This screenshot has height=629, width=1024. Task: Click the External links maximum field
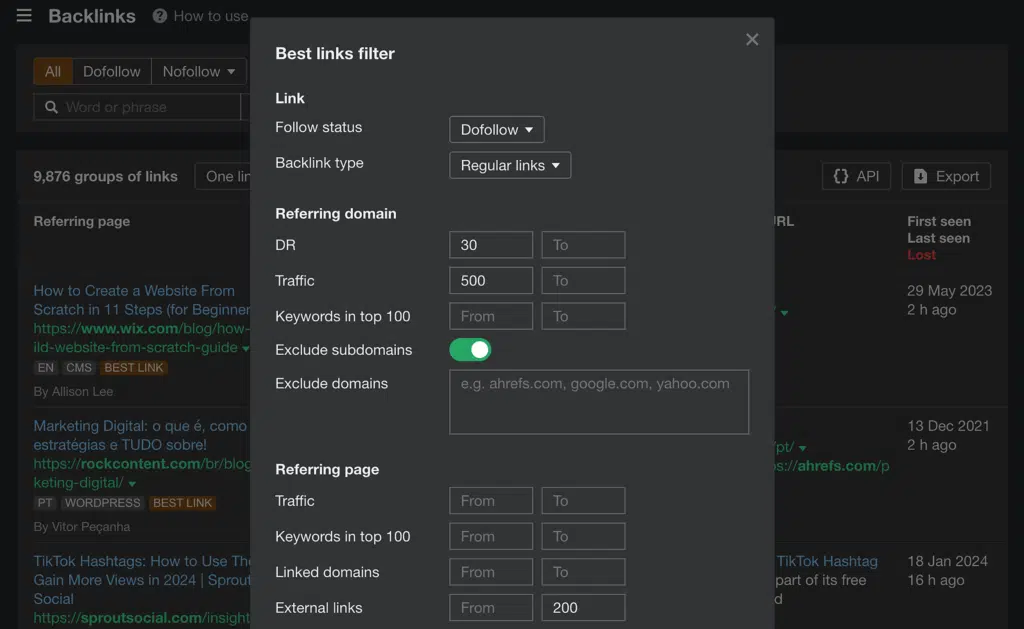coord(582,607)
